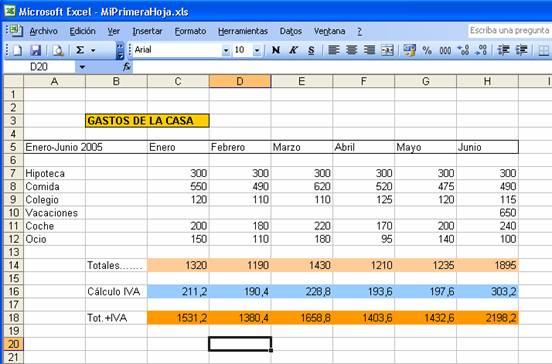Apply the thousands separator (000) style
The height and width of the screenshot is (364, 552).
[445, 50]
